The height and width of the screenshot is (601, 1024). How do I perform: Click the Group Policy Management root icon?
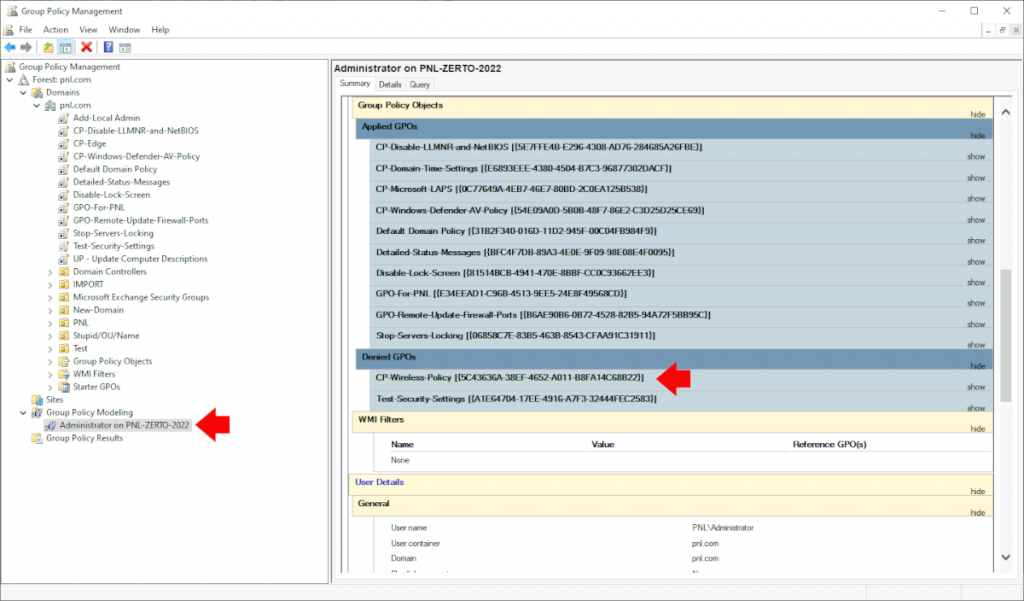click(10, 66)
